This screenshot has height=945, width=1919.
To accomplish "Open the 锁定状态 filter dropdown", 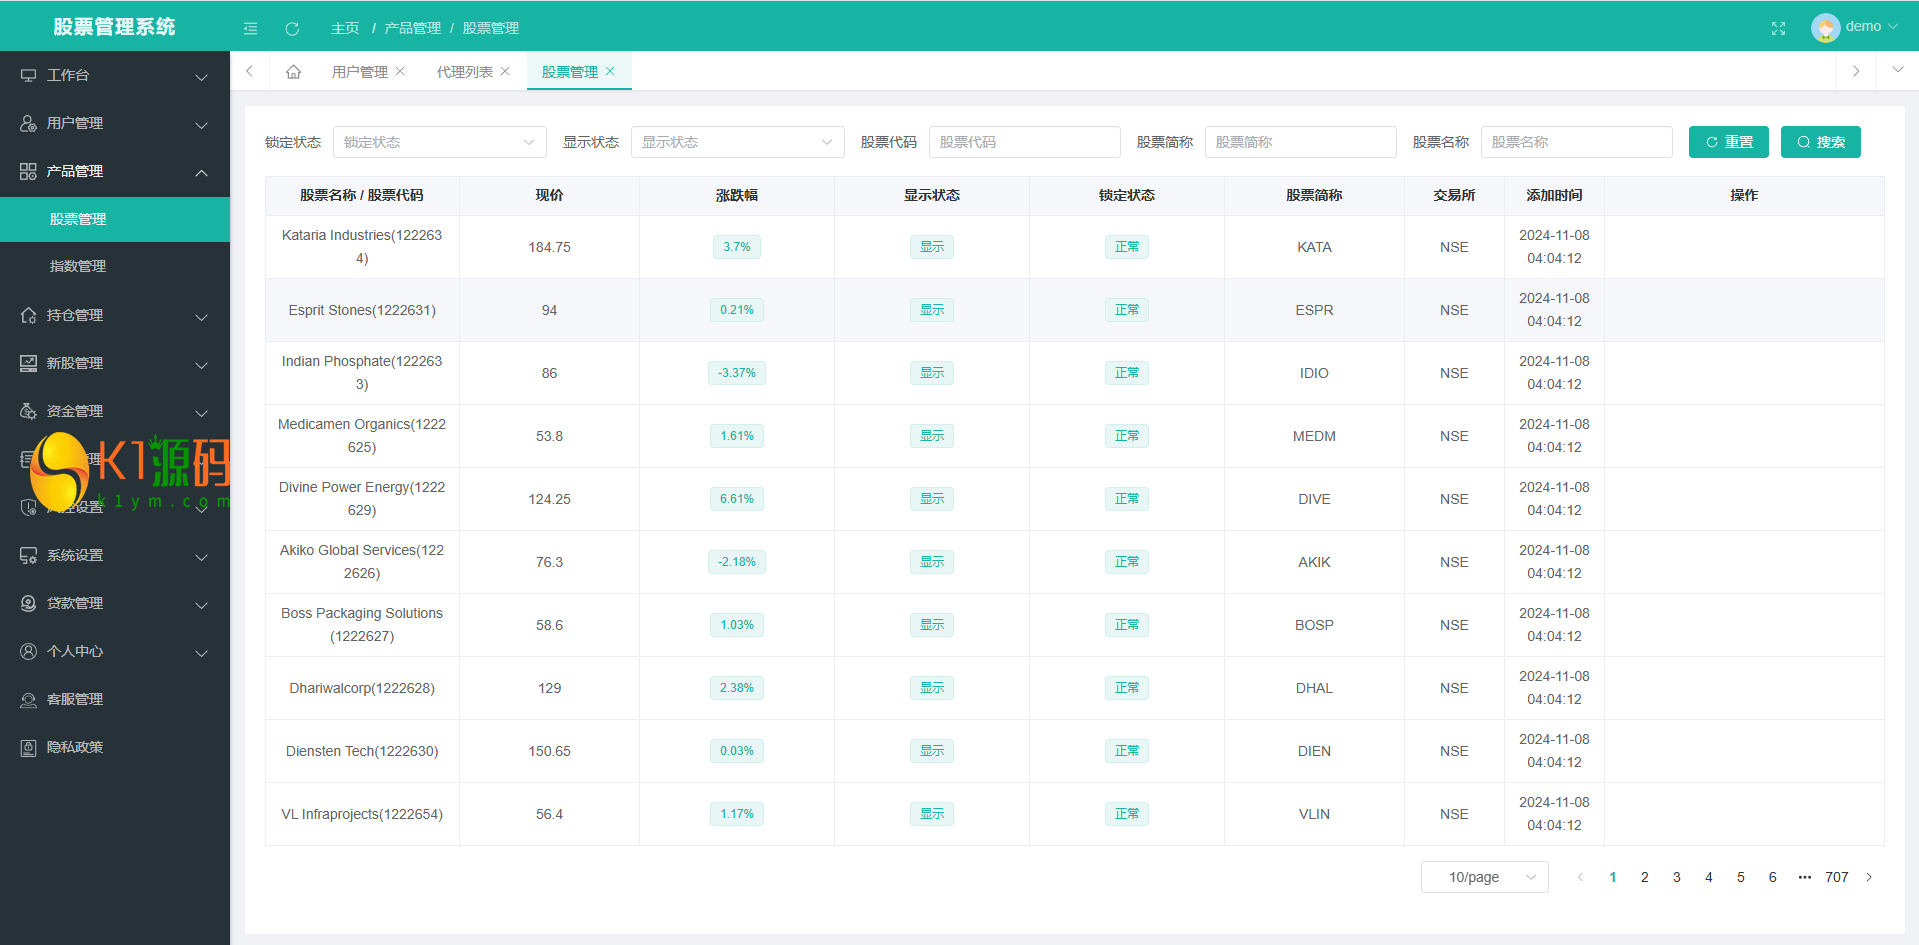I will [x=439, y=142].
